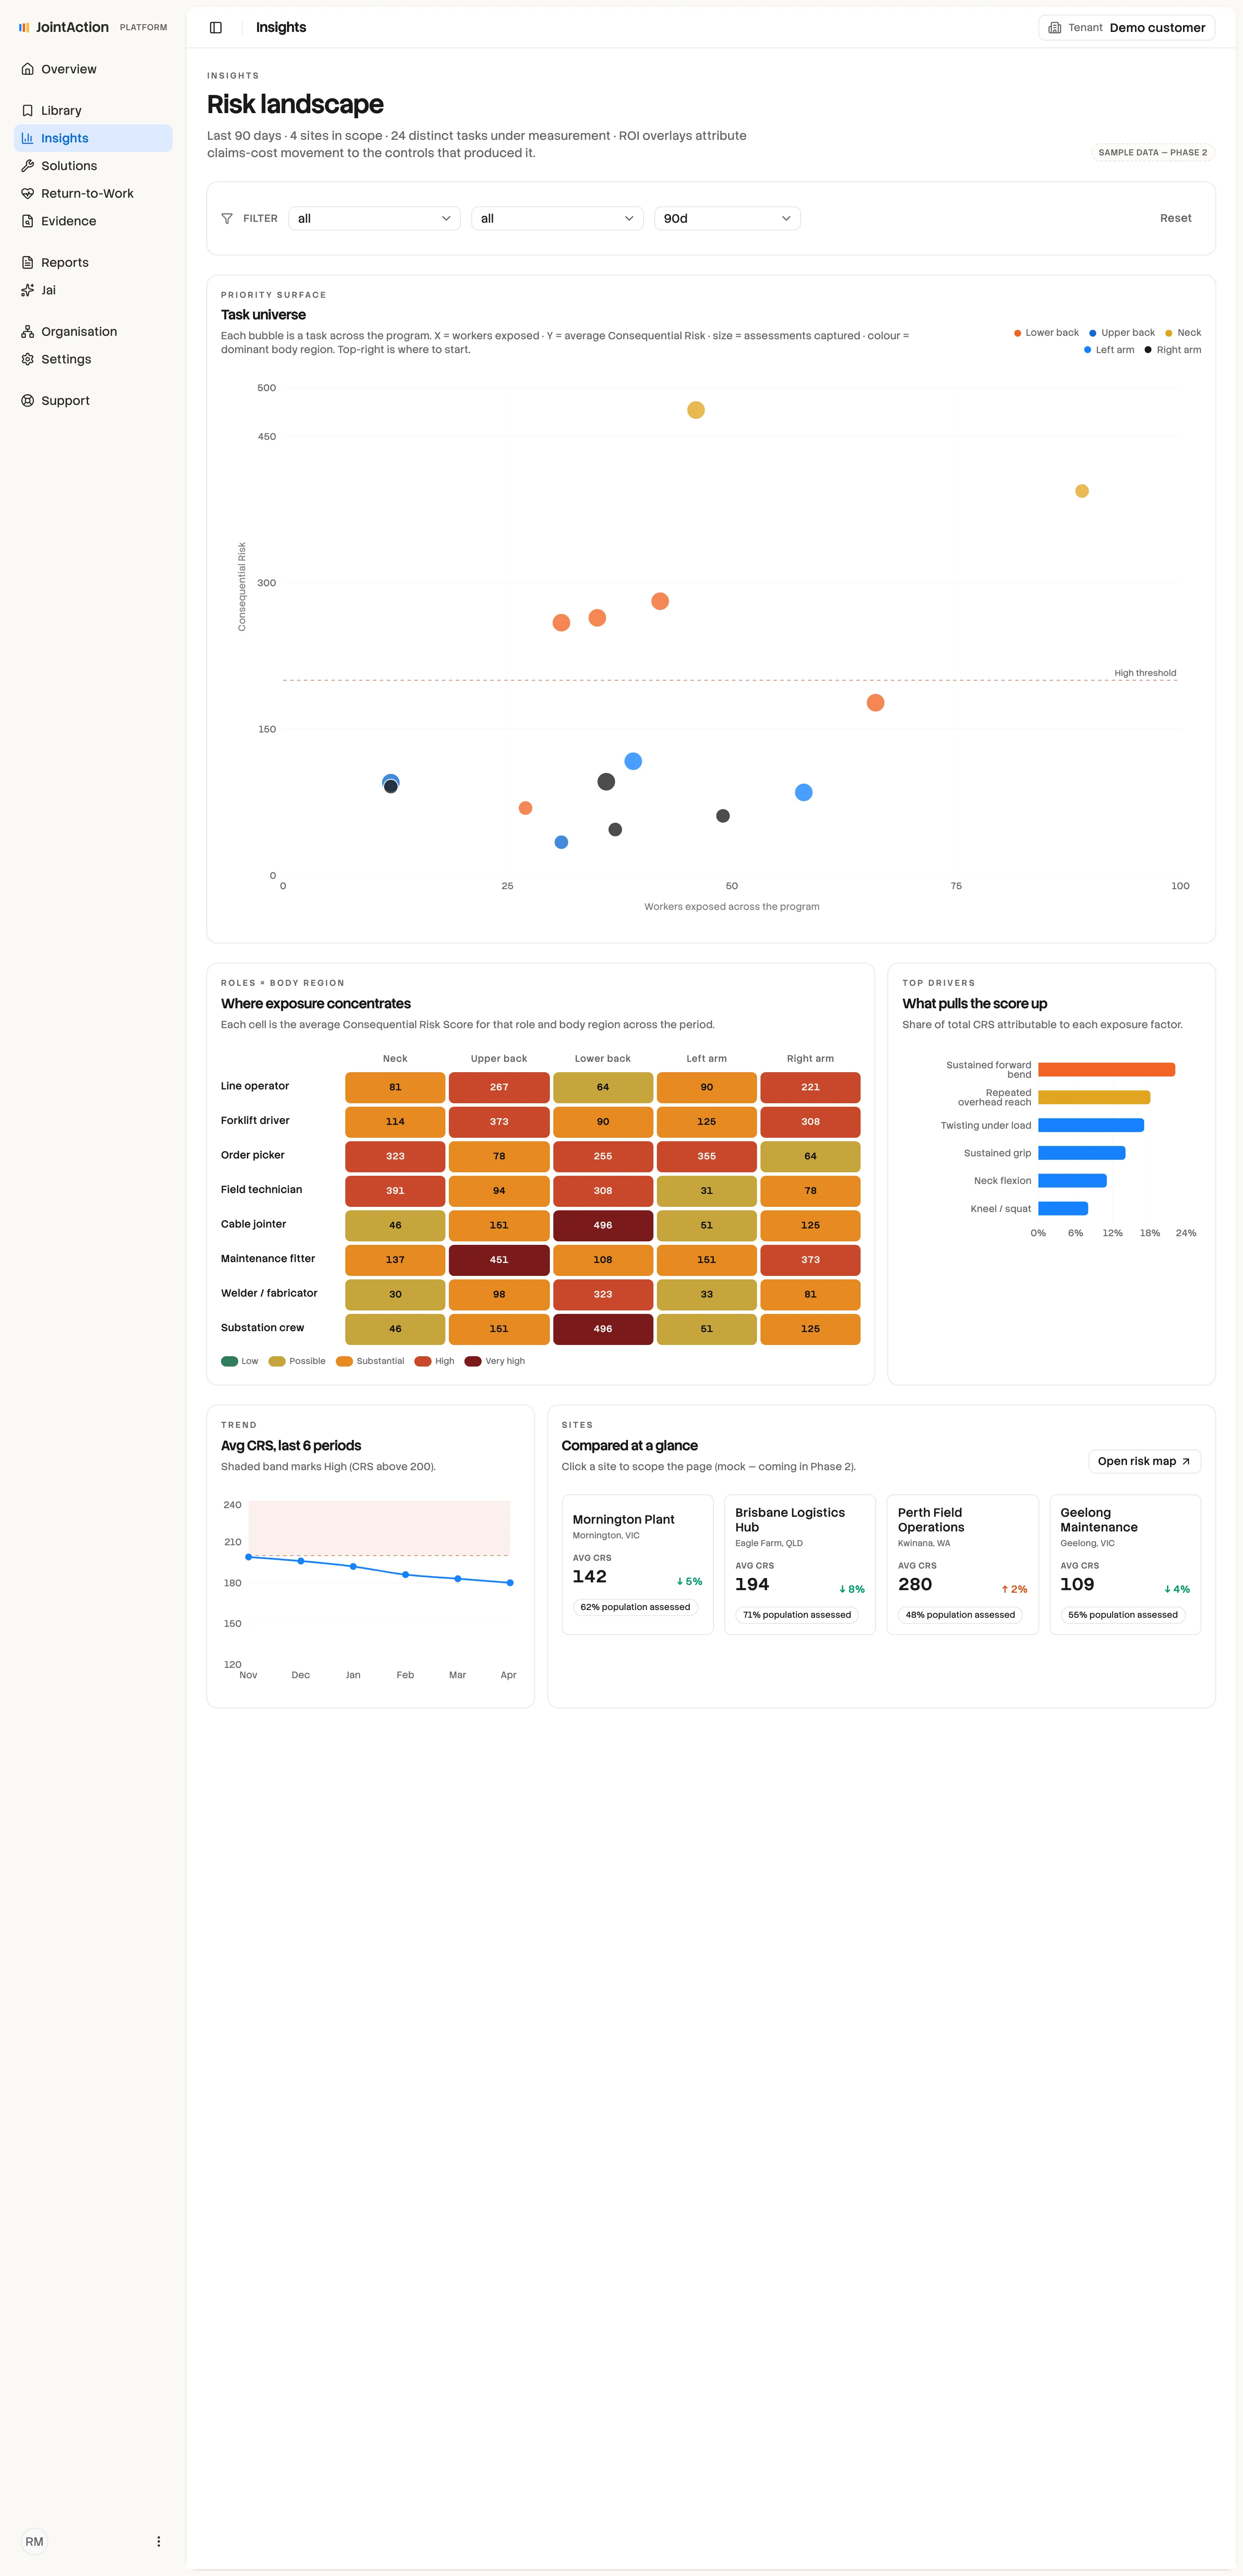Image resolution: width=1243 pixels, height=2576 pixels.
Task: Toggle Right arm legend series
Action: pyautogui.click(x=1173, y=350)
